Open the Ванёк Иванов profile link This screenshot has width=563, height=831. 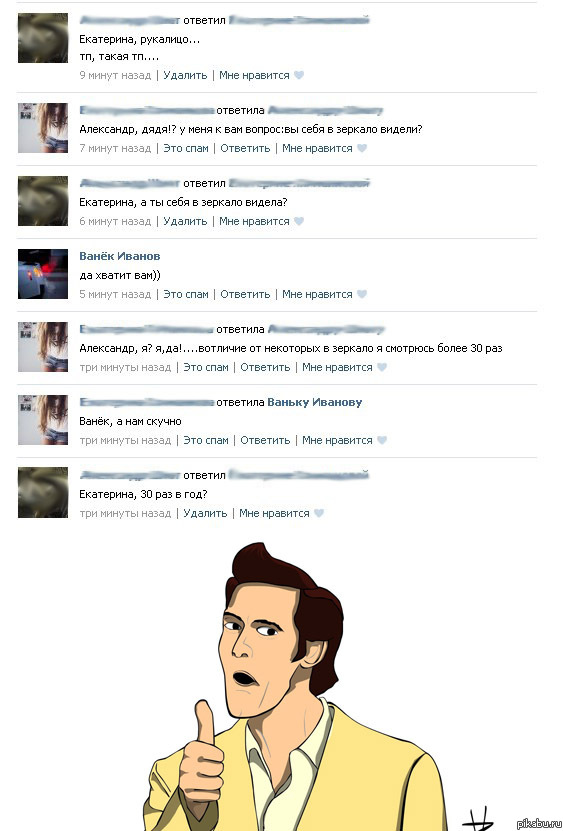(x=120, y=256)
